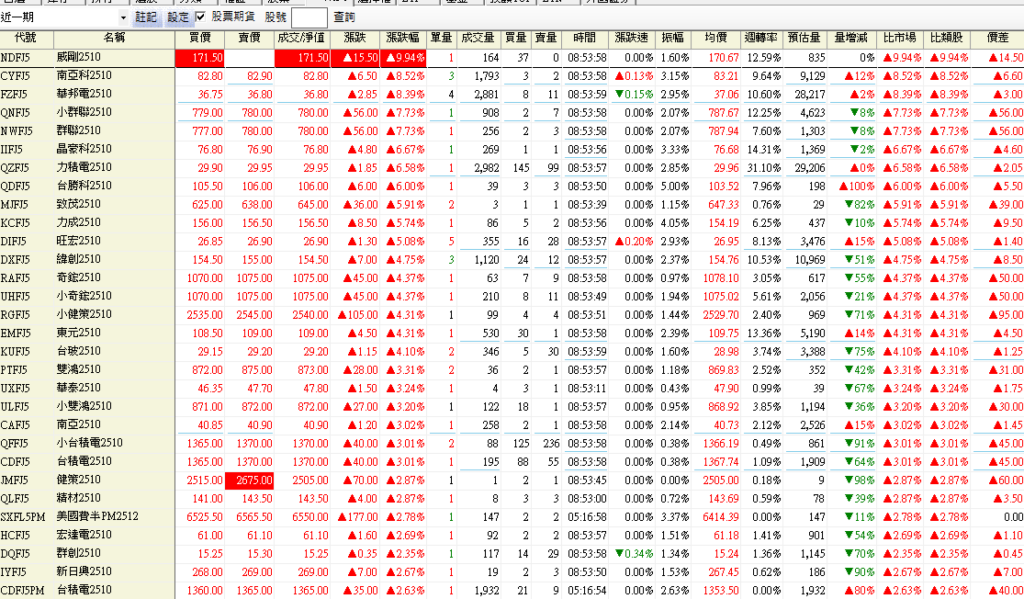Click the 振幅 column header
The height and width of the screenshot is (599, 1024).
(x=673, y=37)
